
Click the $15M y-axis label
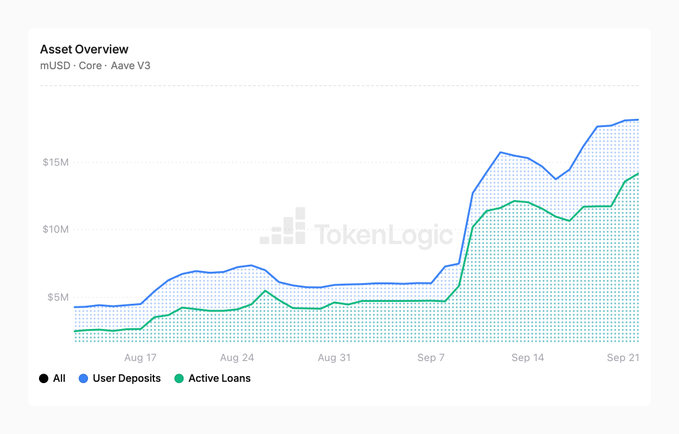tap(55, 162)
